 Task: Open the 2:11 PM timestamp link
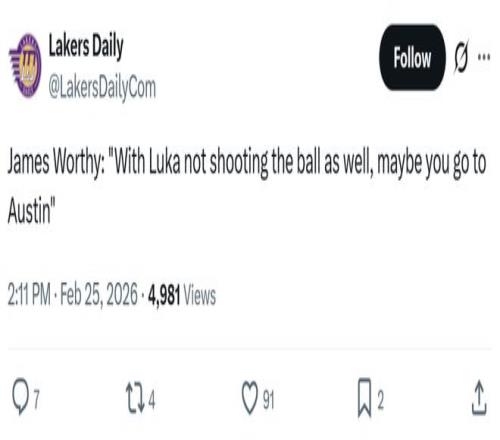click(x=29, y=295)
